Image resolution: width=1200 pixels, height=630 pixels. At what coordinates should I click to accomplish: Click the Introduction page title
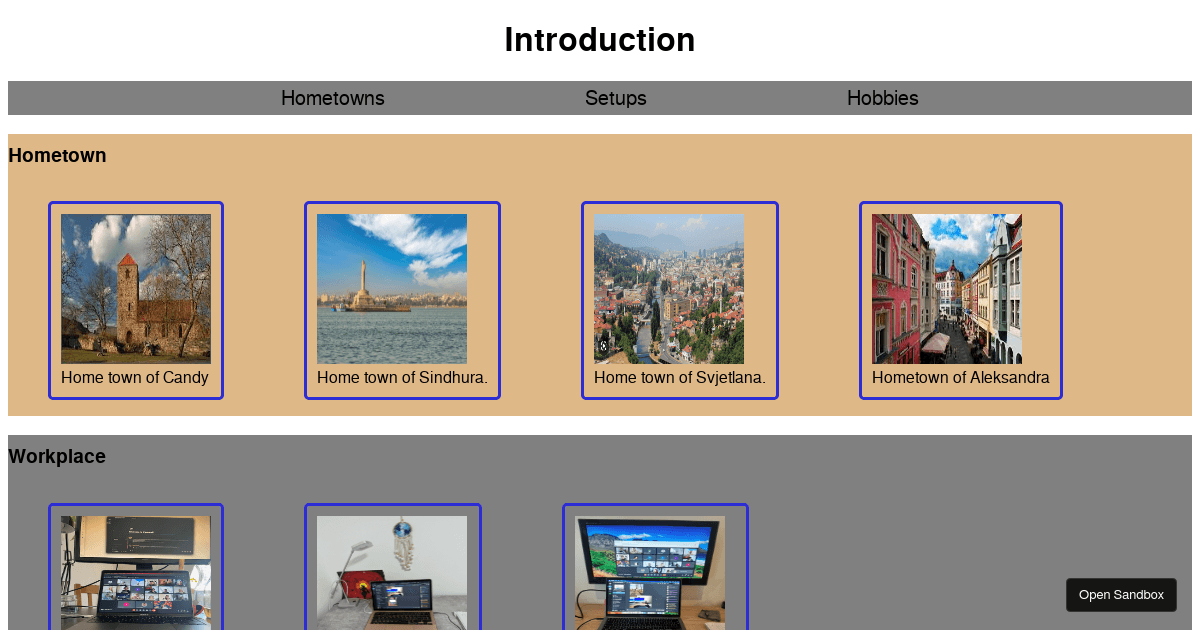coord(600,40)
